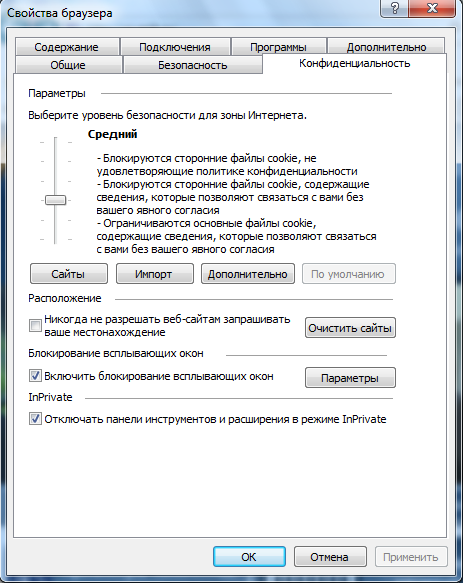Click the InPrivate section label
Image resolution: width=463 pixels, height=583 pixels.
(x=50, y=397)
